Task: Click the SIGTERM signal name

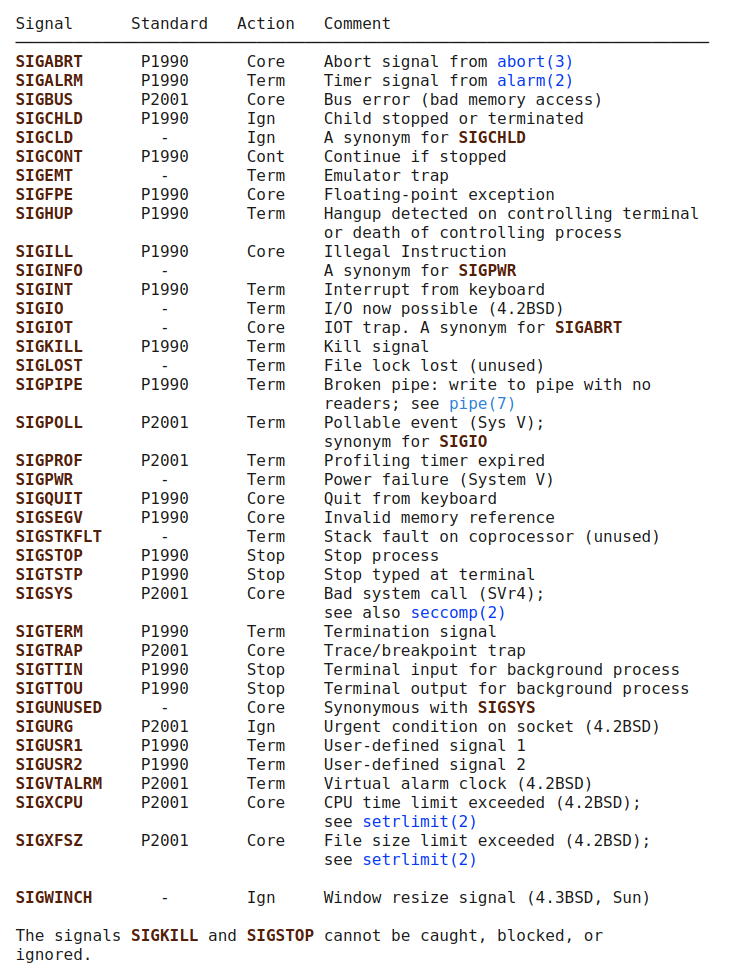Action: pyautogui.click(x=49, y=632)
